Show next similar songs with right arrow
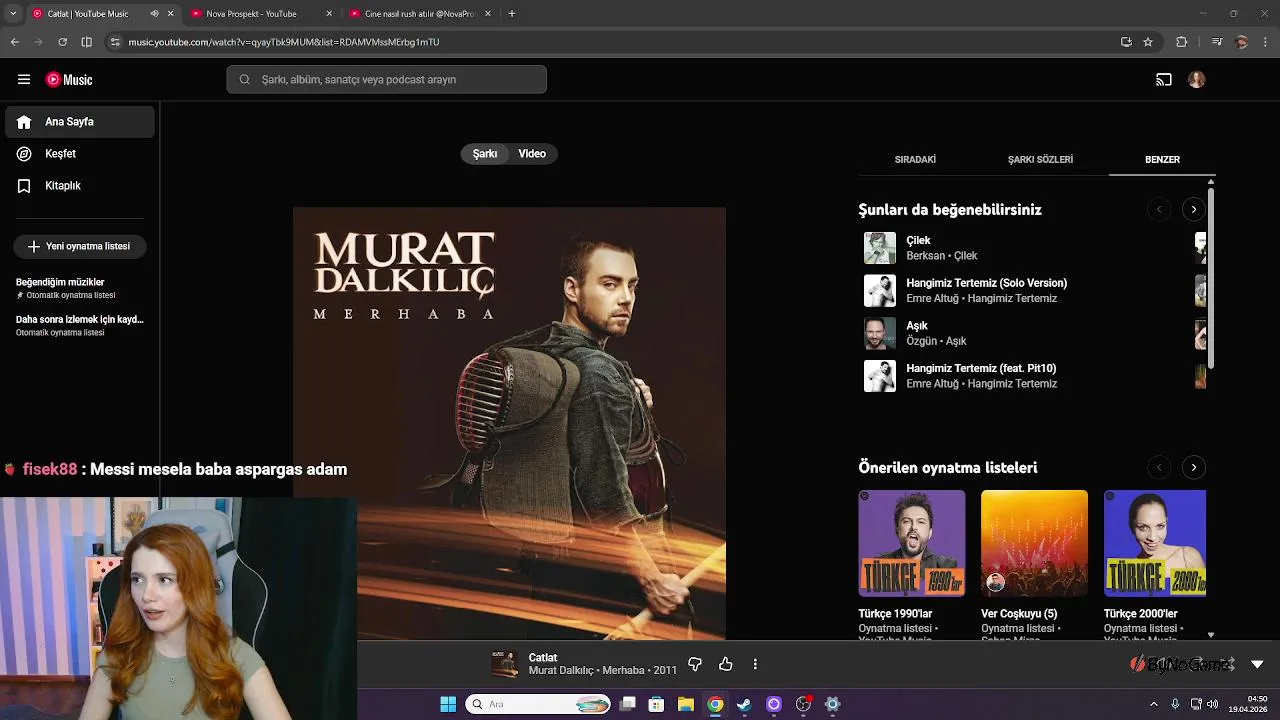Screen dimensions: 1280x720 (1193, 209)
